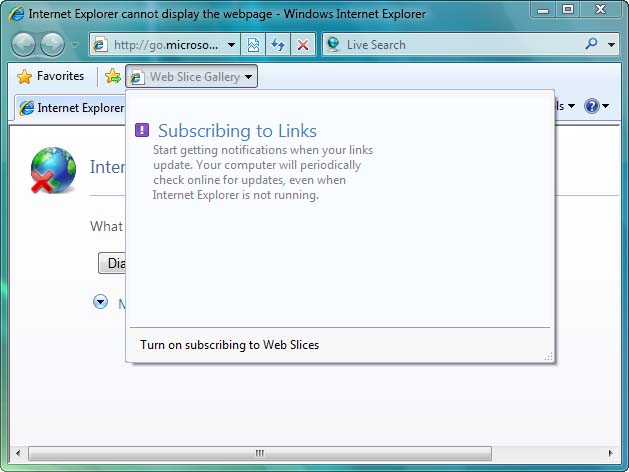Select the Internet Explorer cannot display tab
The width and height of the screenshot is (629, 472).
pyautogui.click(x=70, y=108)
